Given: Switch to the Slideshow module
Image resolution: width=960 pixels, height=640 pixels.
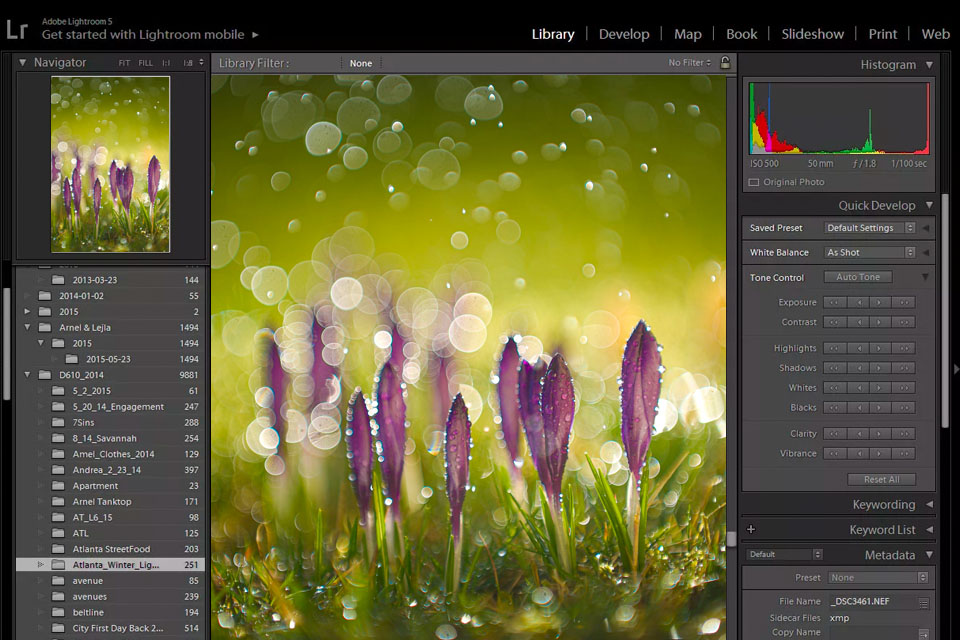Looking at the screenshot, I should 812,34.
